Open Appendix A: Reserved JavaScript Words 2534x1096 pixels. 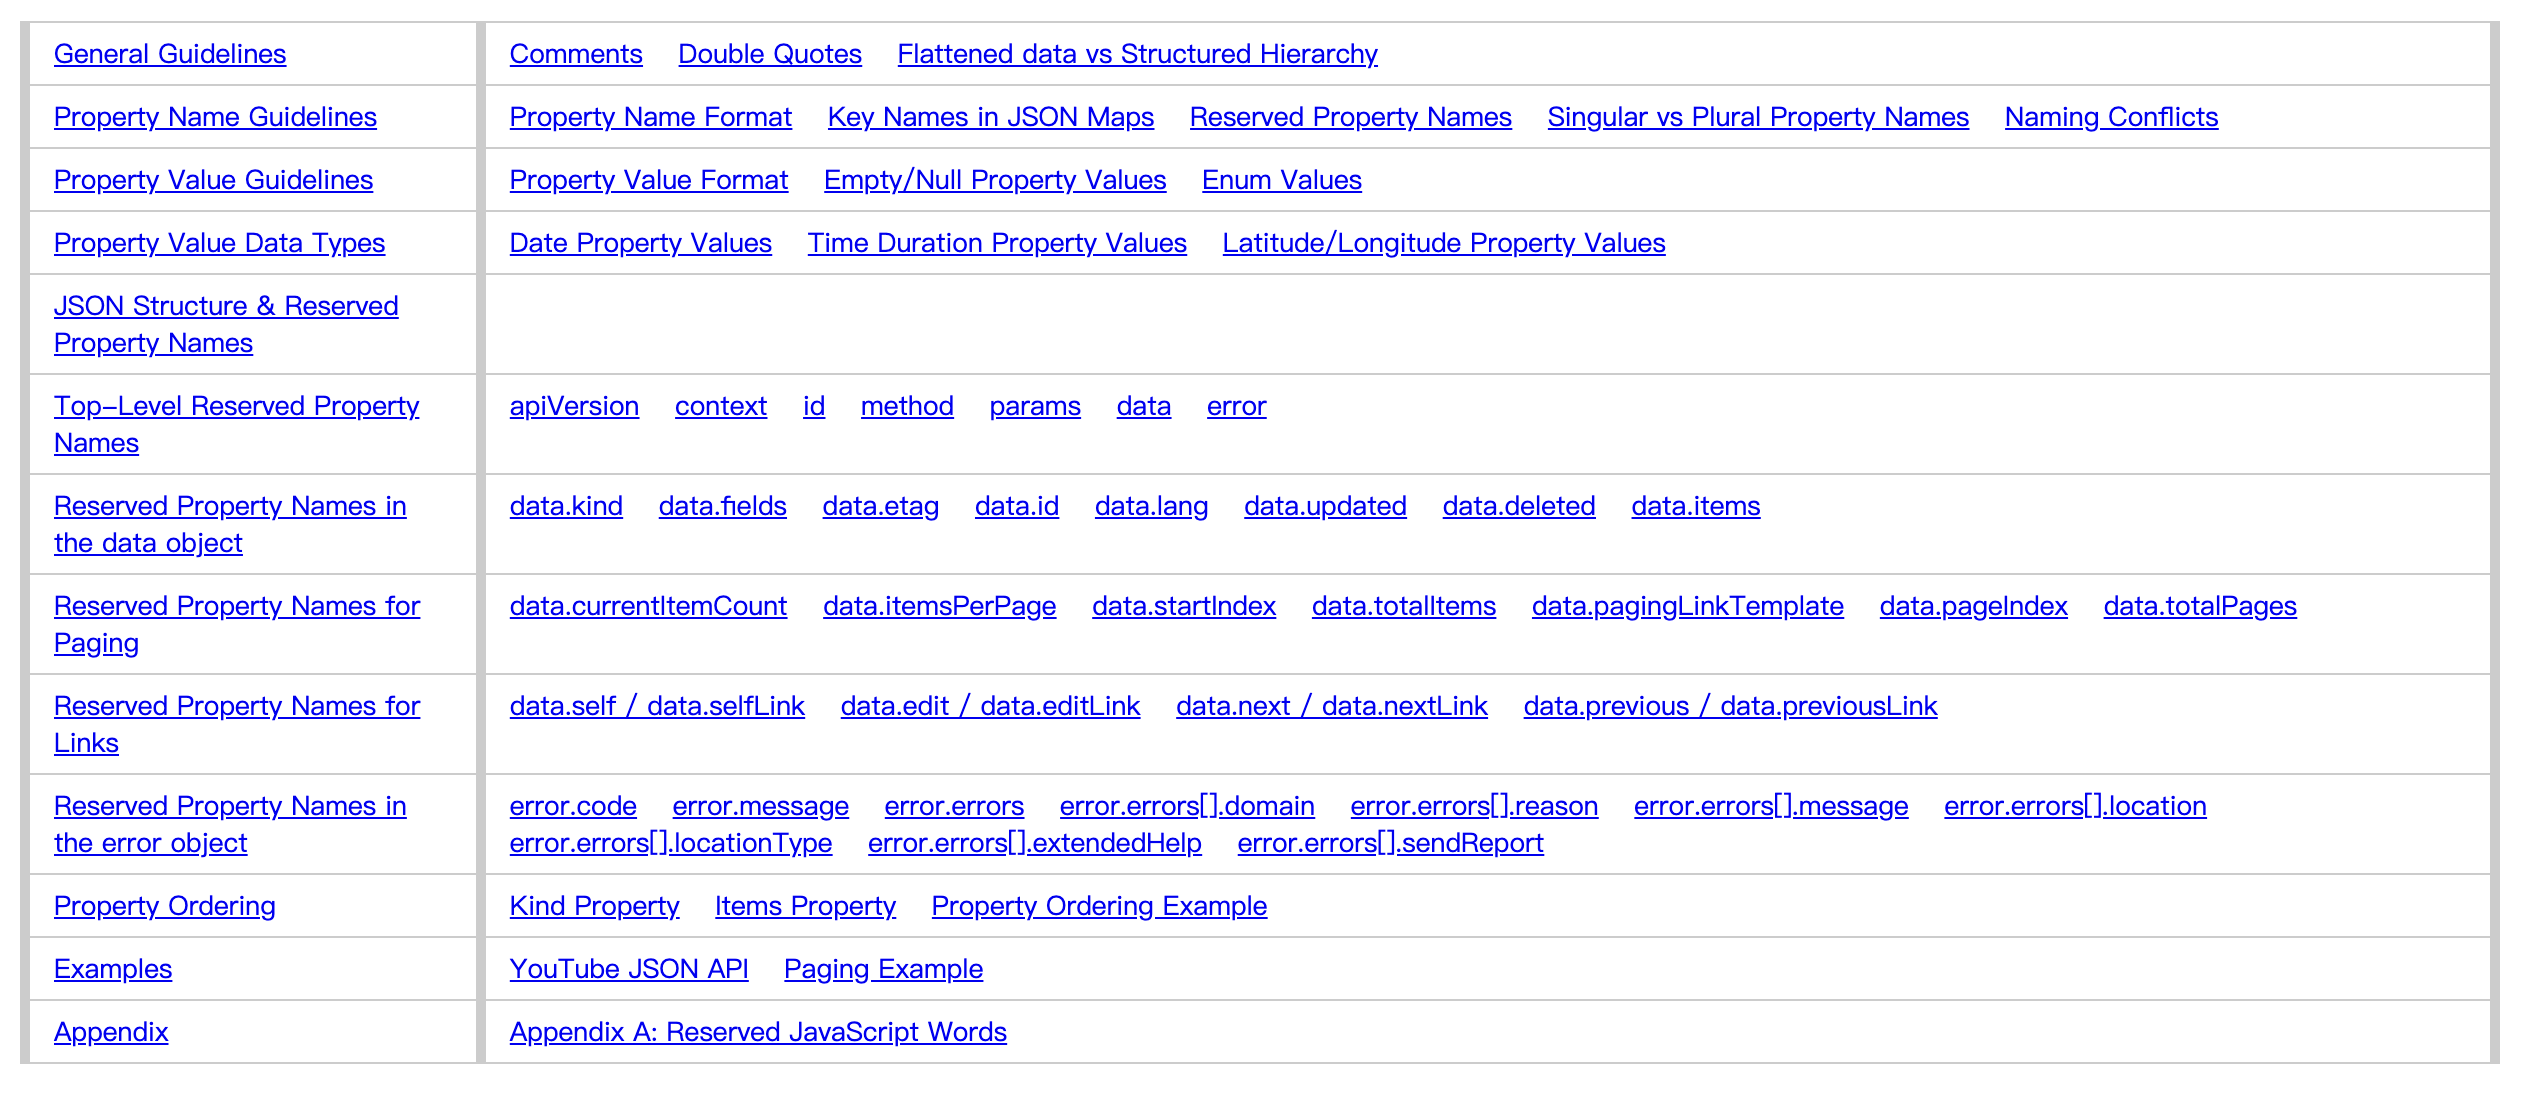(757, 1032)
